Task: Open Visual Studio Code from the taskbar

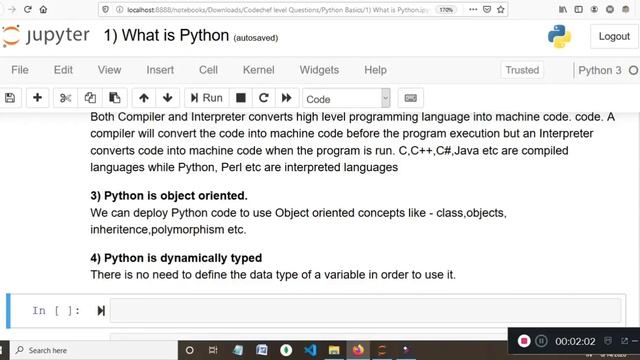Action: click(310, 350)
